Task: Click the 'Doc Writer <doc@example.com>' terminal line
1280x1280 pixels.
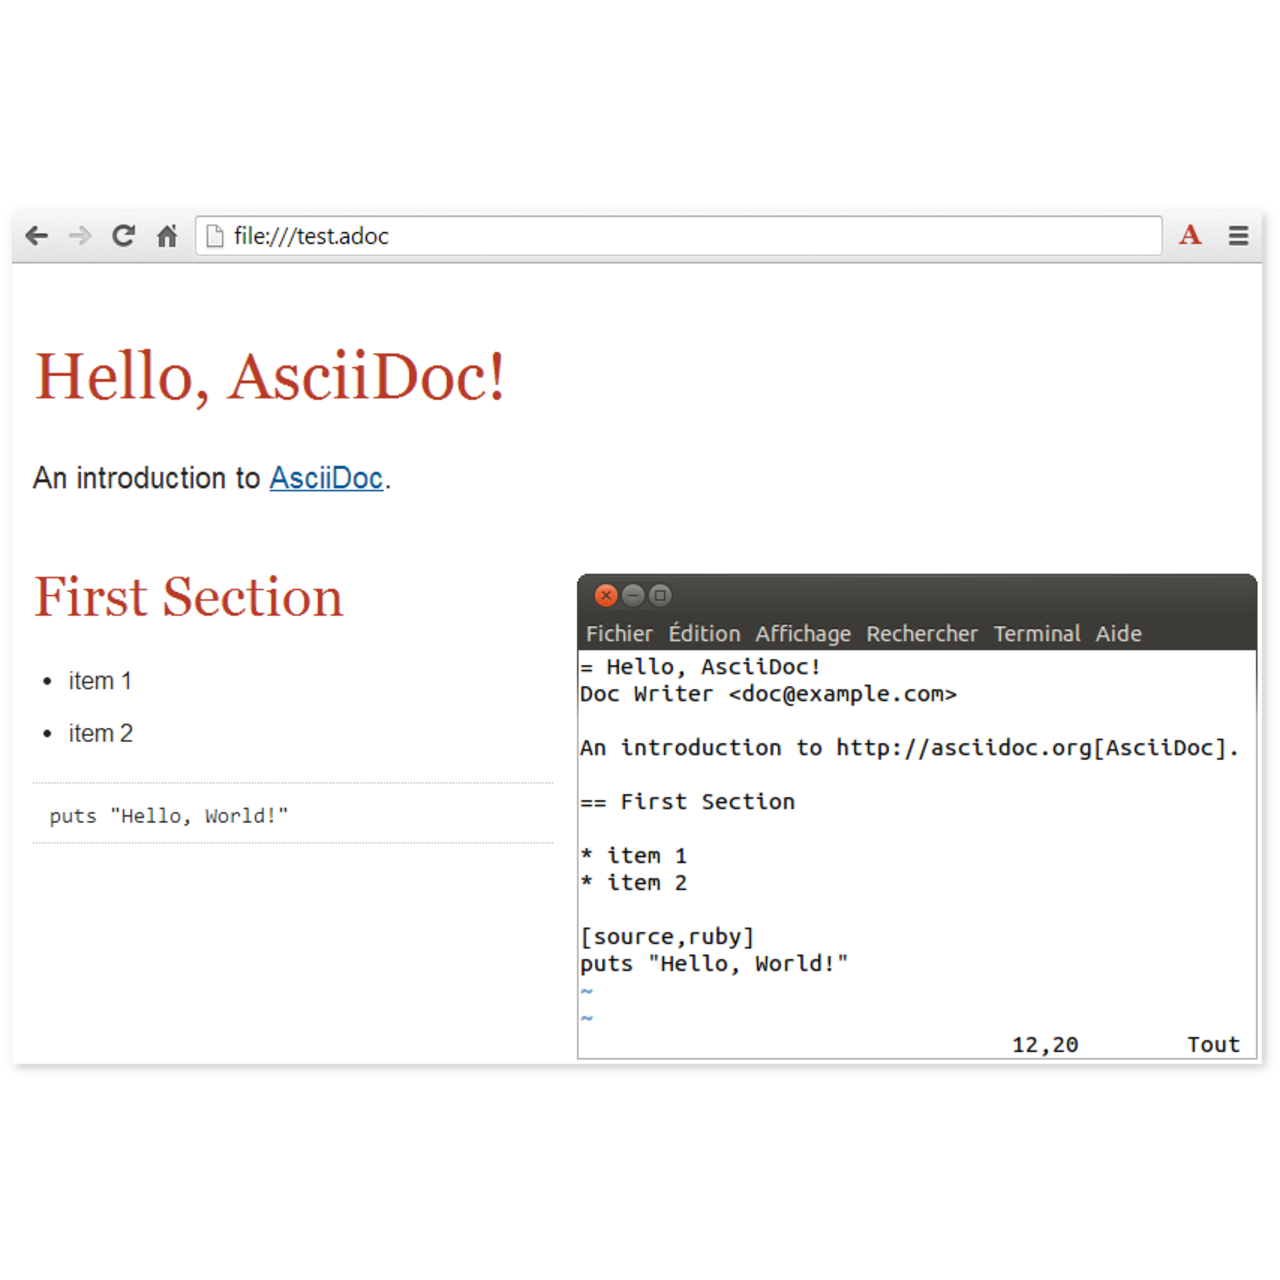Action: tap(768, 694)
